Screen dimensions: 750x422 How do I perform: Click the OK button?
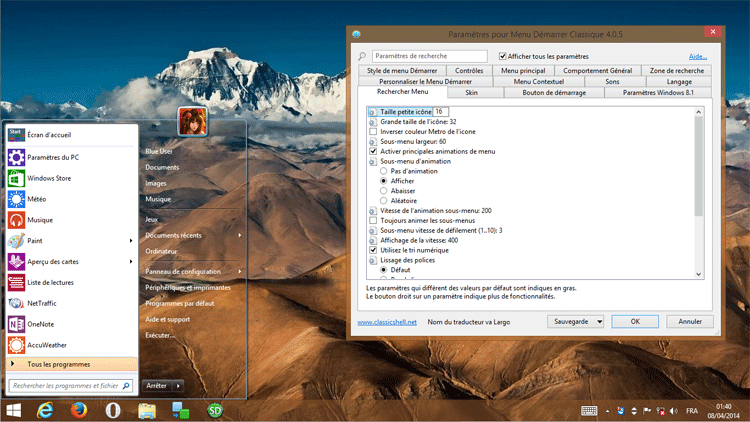(633, 321)
